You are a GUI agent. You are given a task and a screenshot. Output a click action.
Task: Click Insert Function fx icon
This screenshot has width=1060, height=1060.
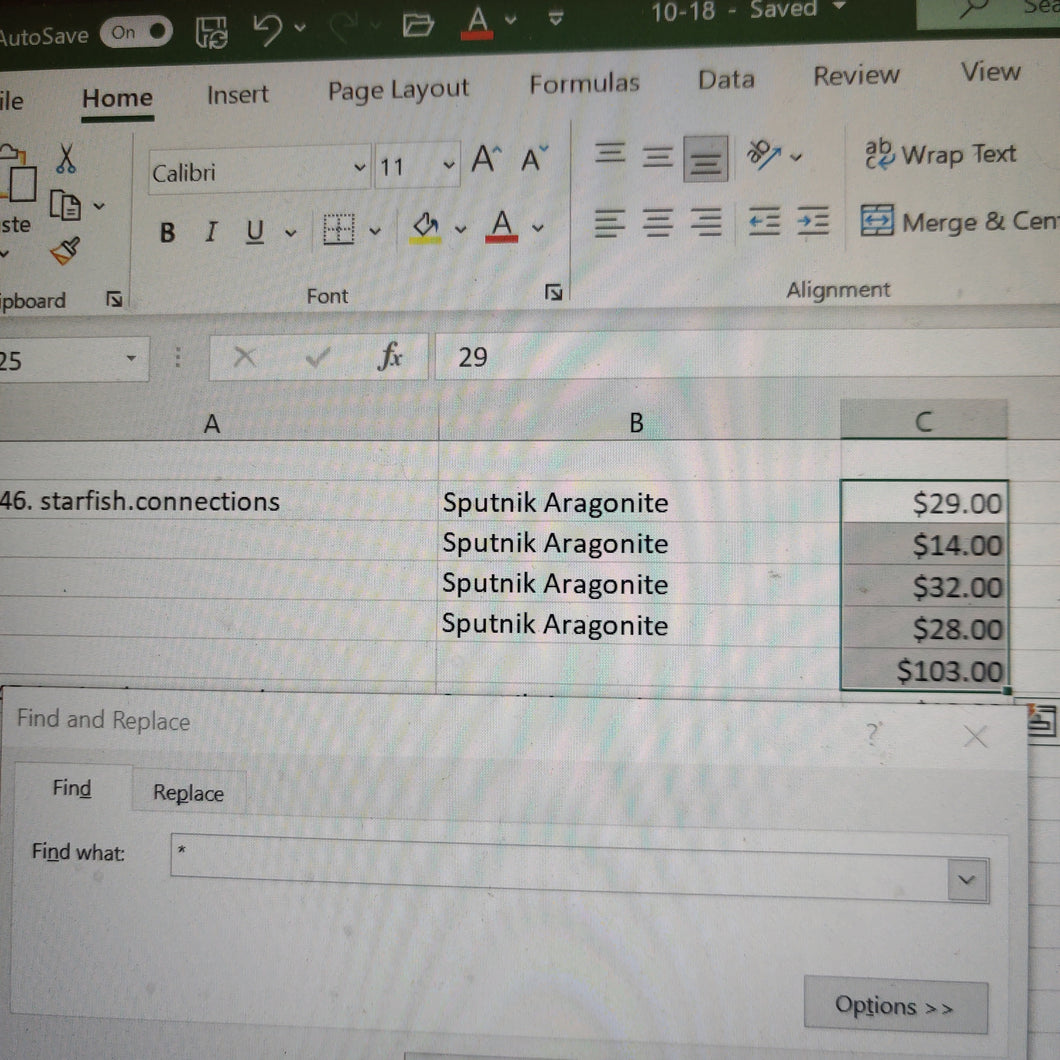390,356
